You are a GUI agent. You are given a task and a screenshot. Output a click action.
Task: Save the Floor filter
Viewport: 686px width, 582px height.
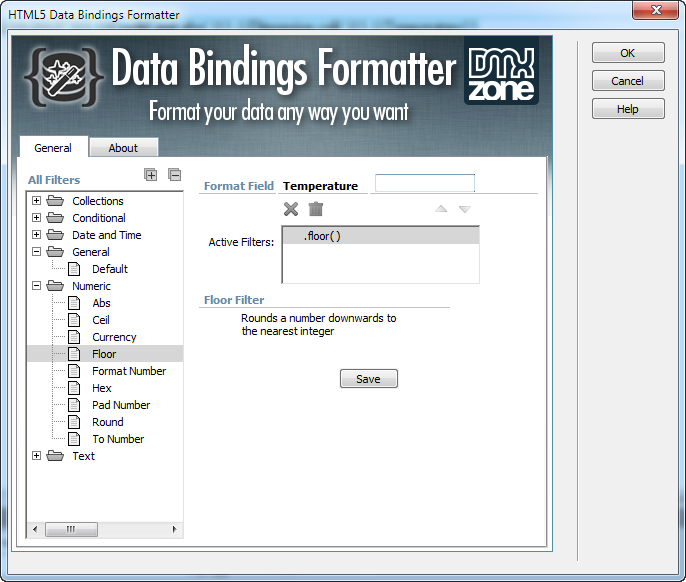[x=368, y=379]
